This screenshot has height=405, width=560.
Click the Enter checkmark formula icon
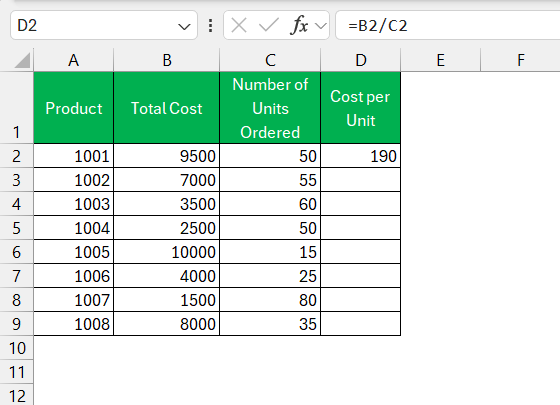coord(269,26)
